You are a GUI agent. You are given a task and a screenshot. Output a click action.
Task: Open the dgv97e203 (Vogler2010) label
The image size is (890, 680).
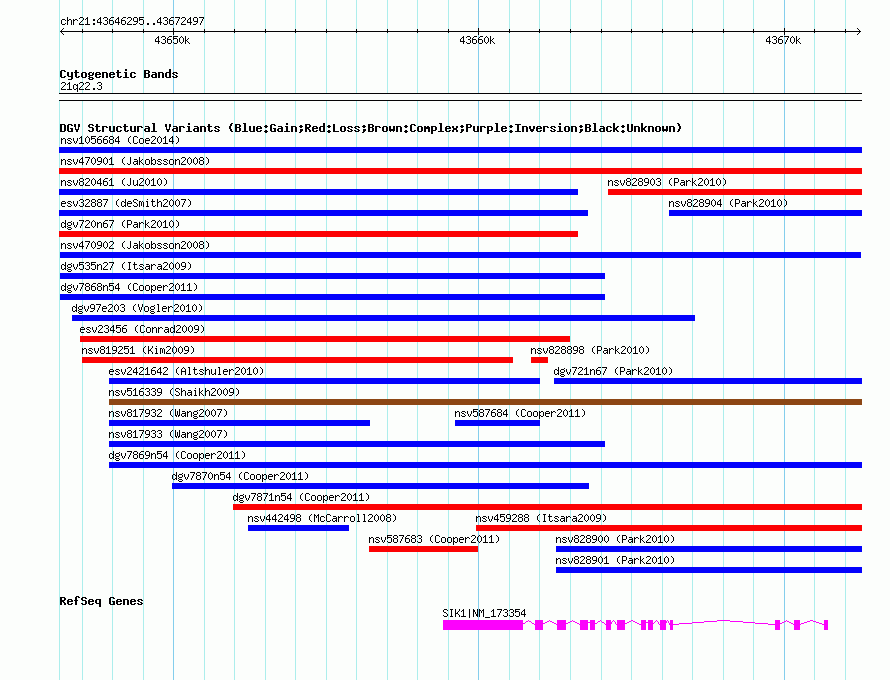(x=137, y=308)
